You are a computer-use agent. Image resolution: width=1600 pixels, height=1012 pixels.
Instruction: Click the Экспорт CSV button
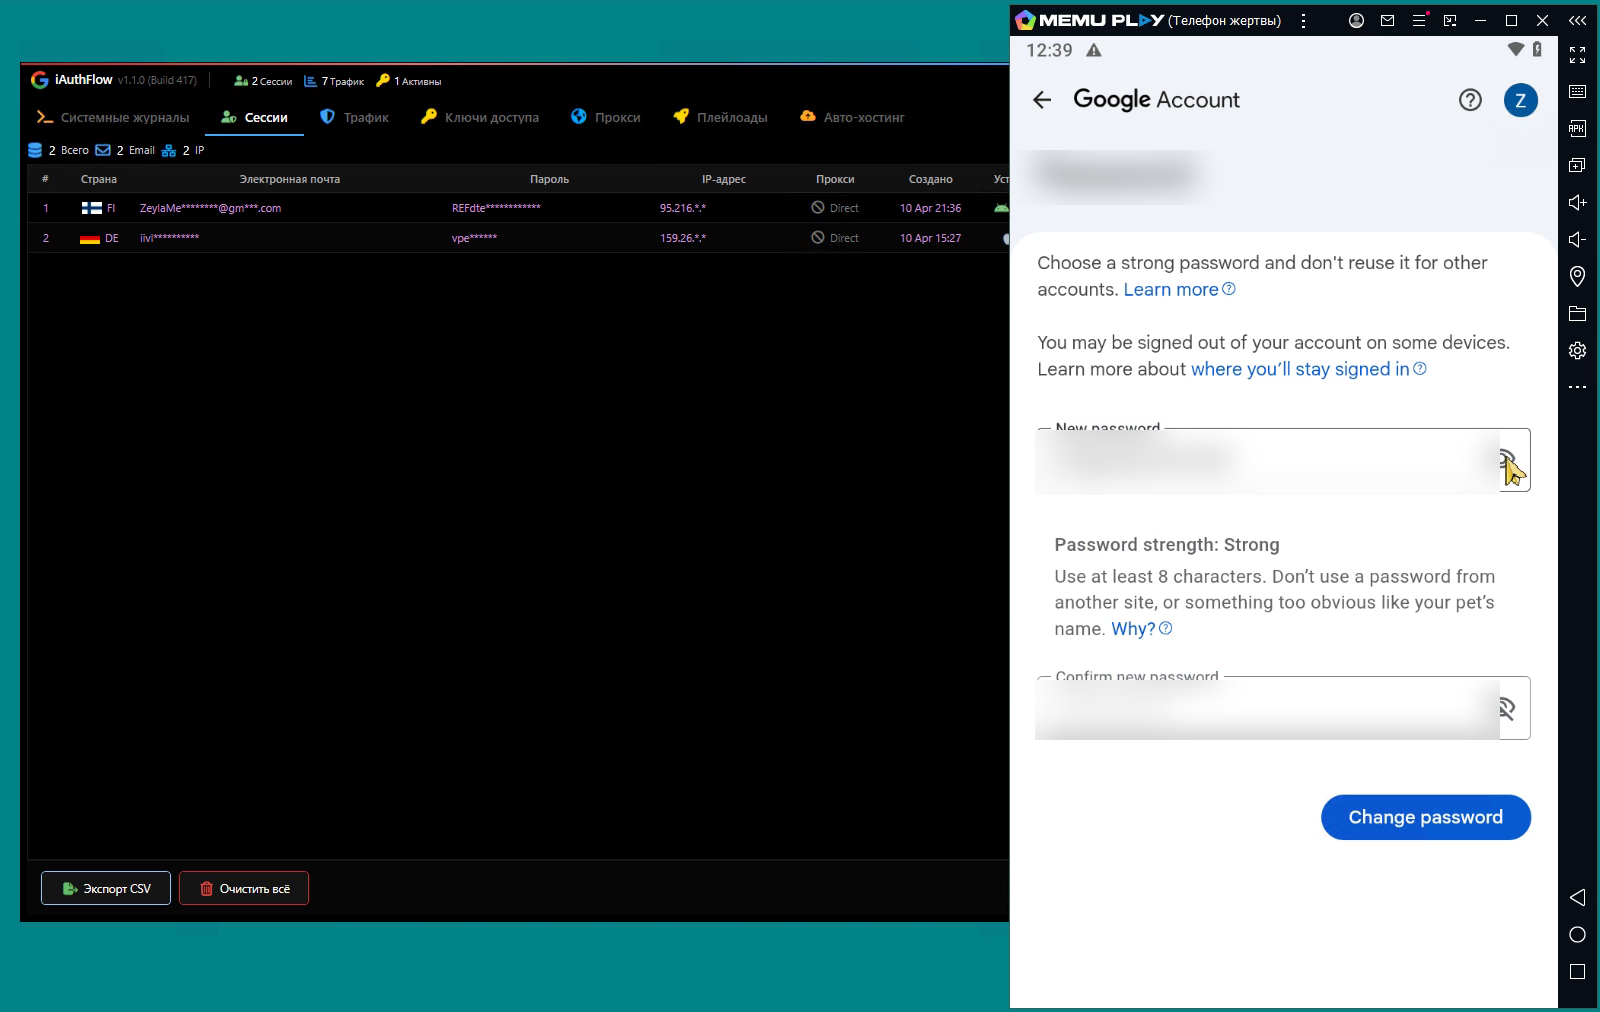(106, 888)
